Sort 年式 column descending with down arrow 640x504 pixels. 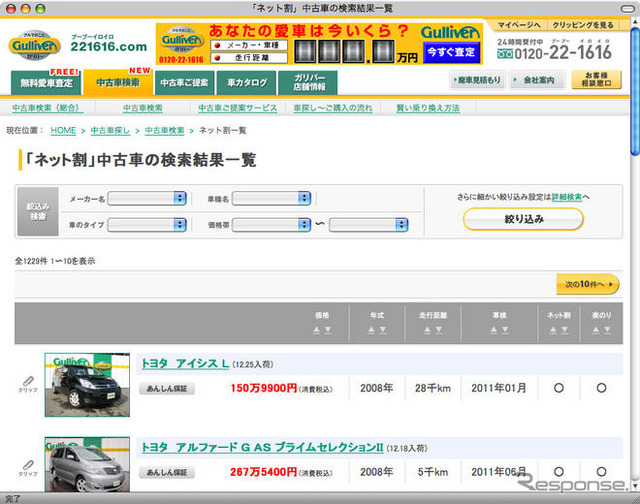[x=383, y=330]
